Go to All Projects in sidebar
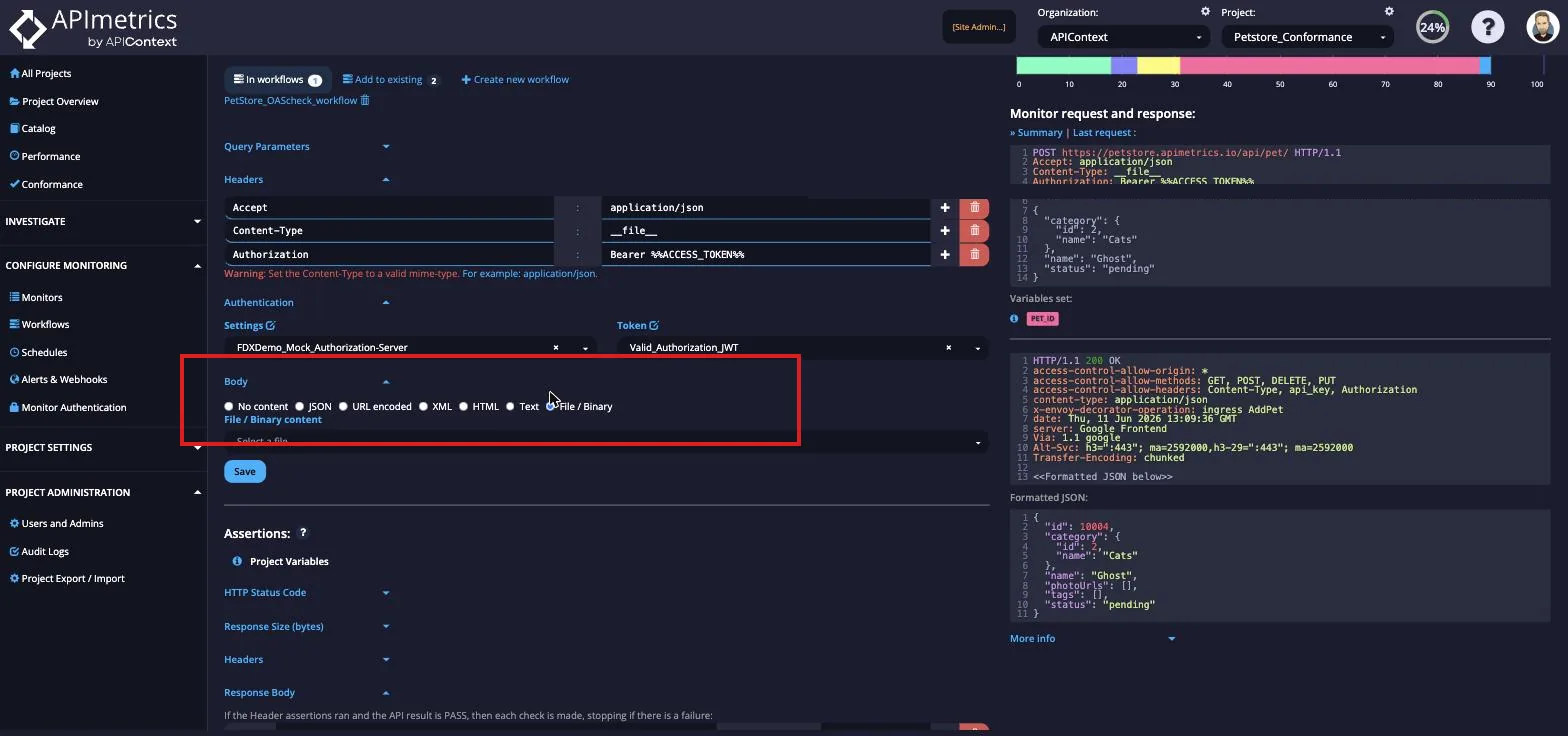Viewport: 1568px width, 736px height. point(41,74)
